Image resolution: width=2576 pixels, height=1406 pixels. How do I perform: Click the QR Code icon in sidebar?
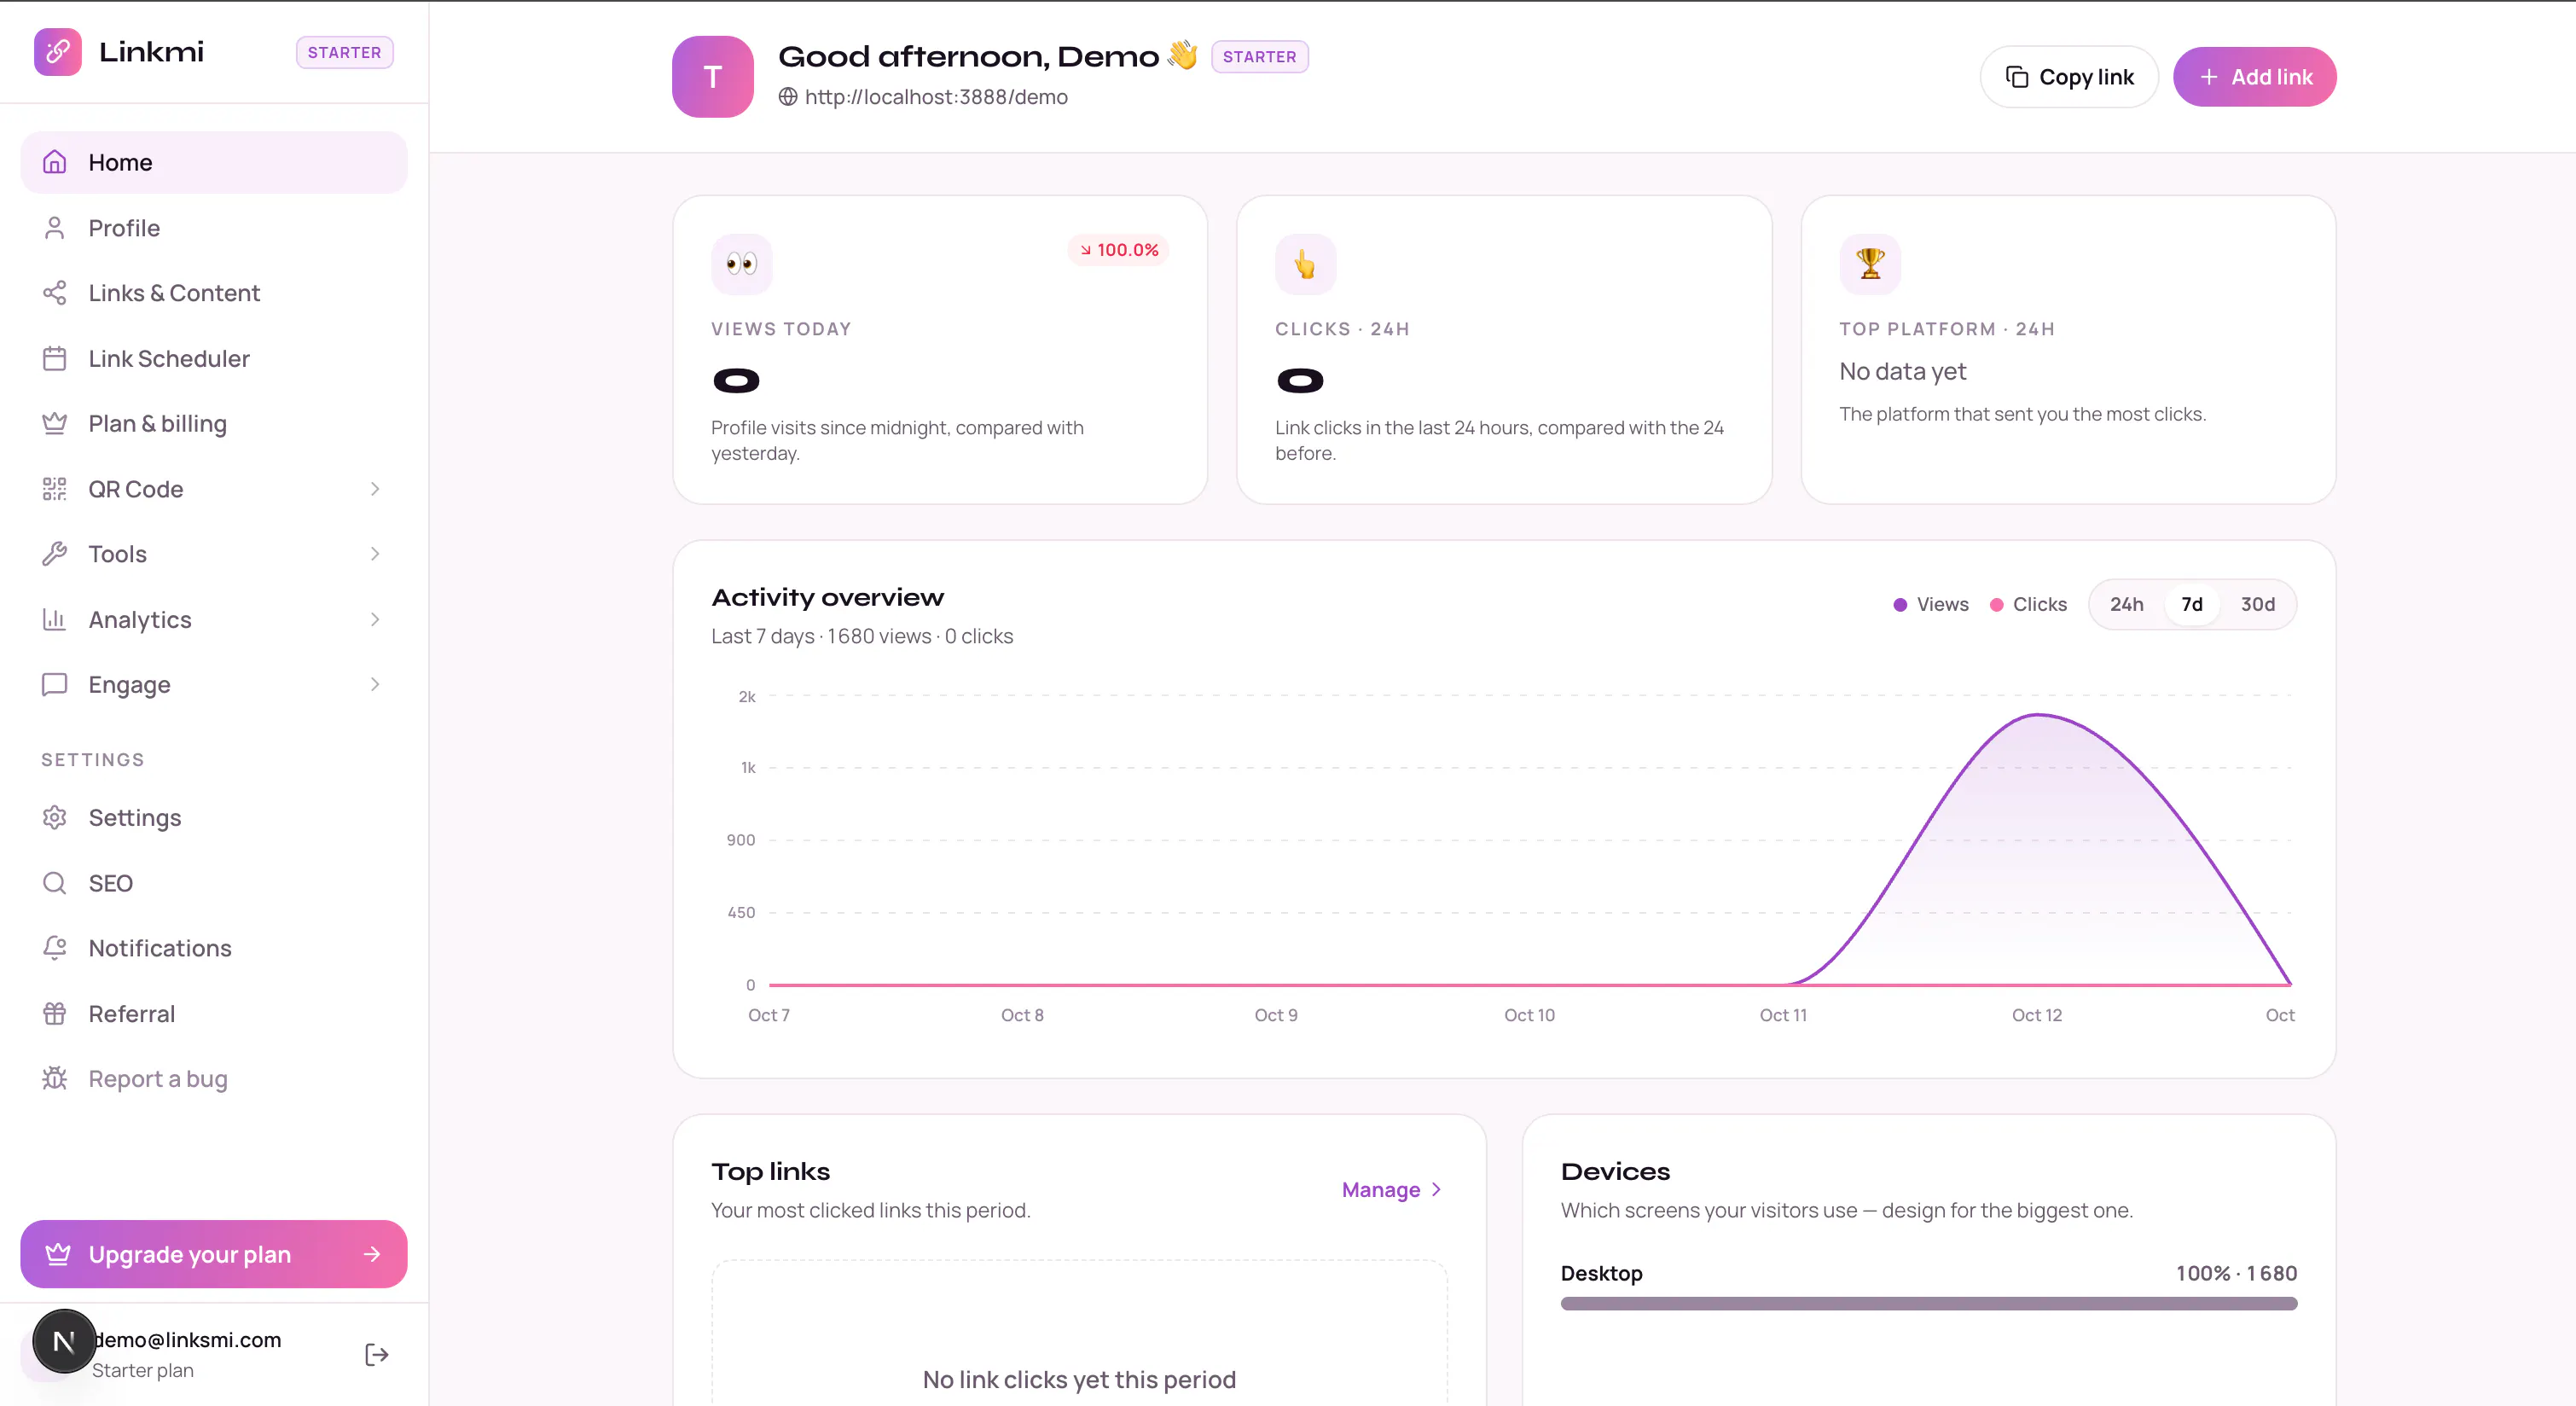[55, 489]
